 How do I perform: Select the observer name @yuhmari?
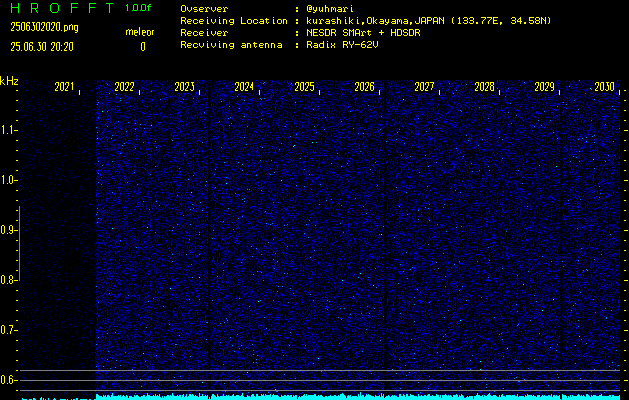[330, 9]
